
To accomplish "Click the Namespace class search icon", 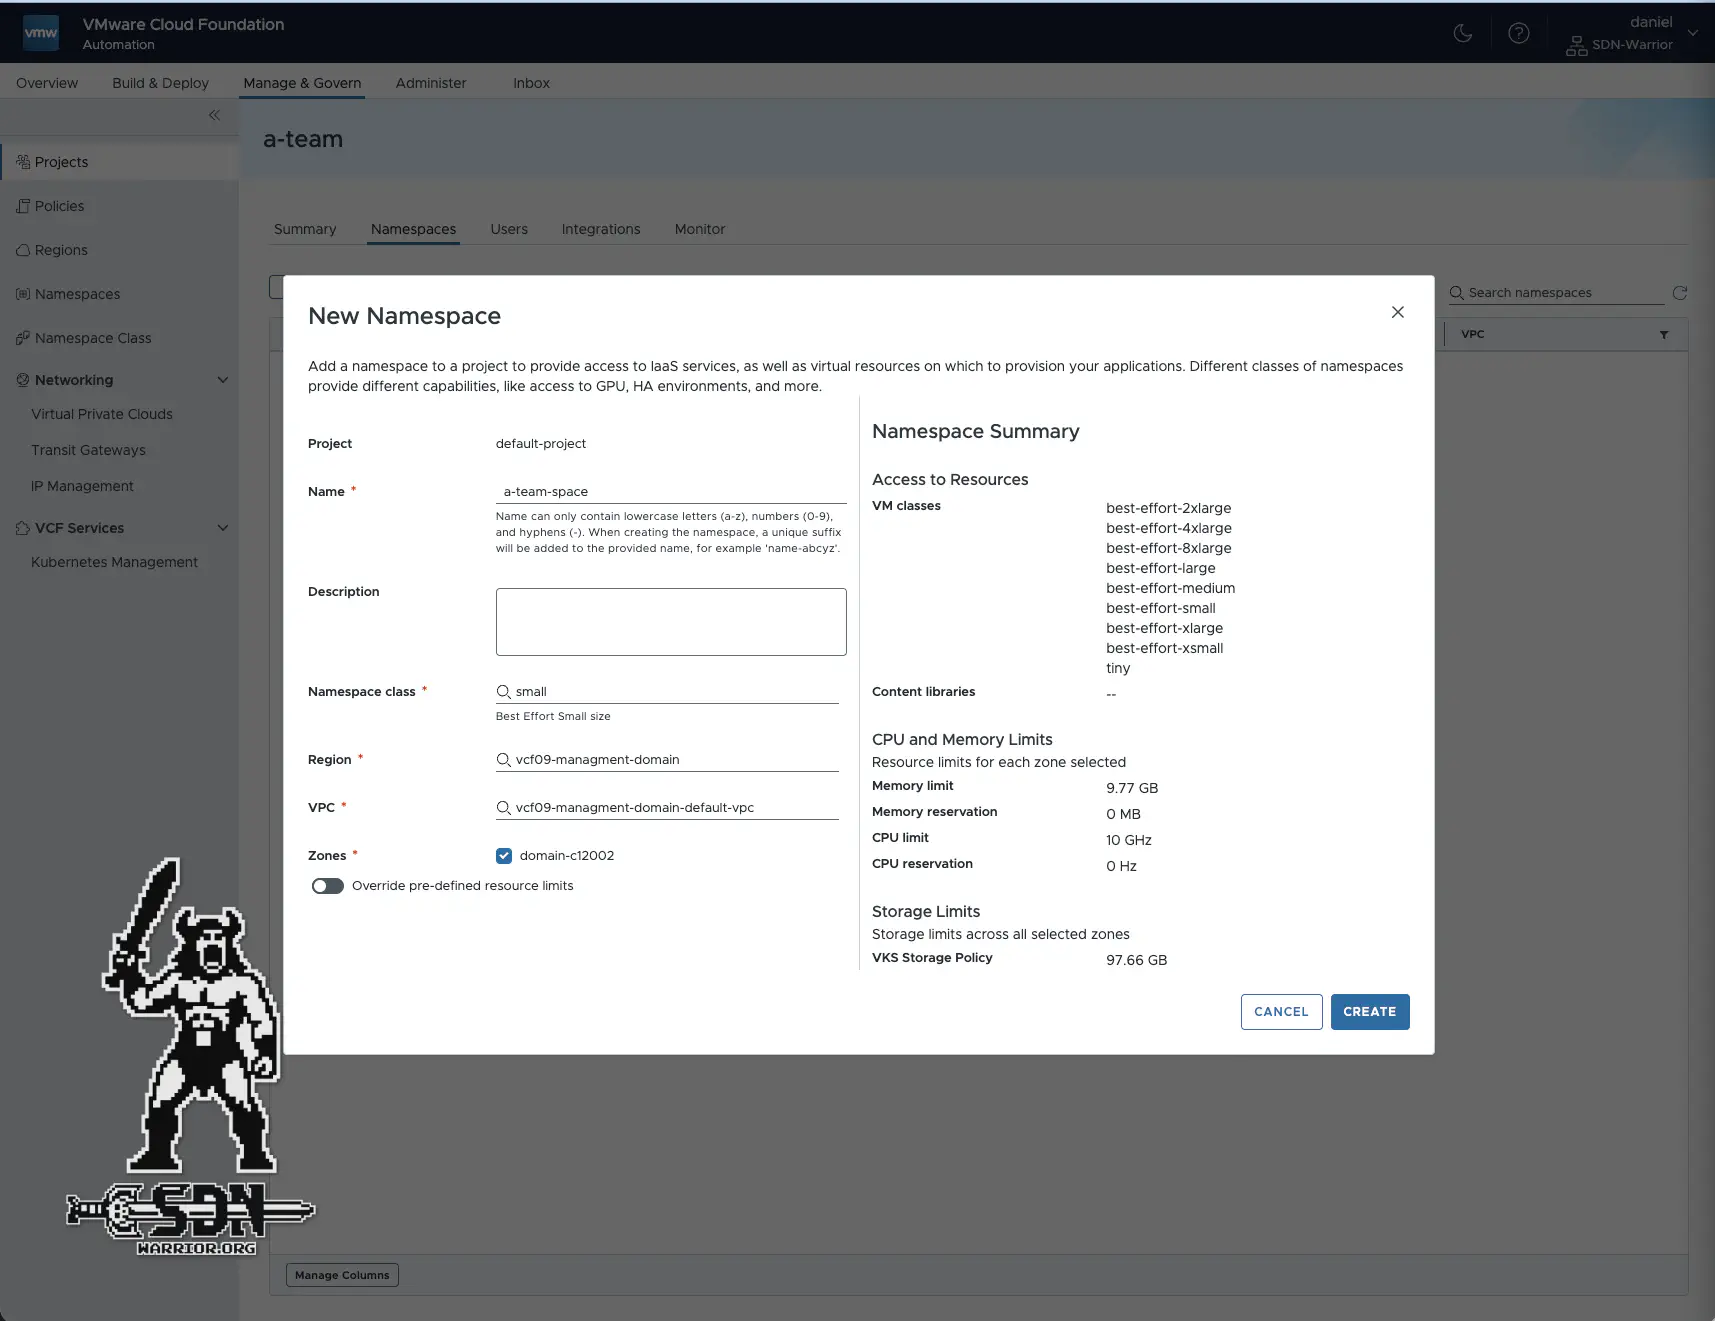I will click(504, 692).
